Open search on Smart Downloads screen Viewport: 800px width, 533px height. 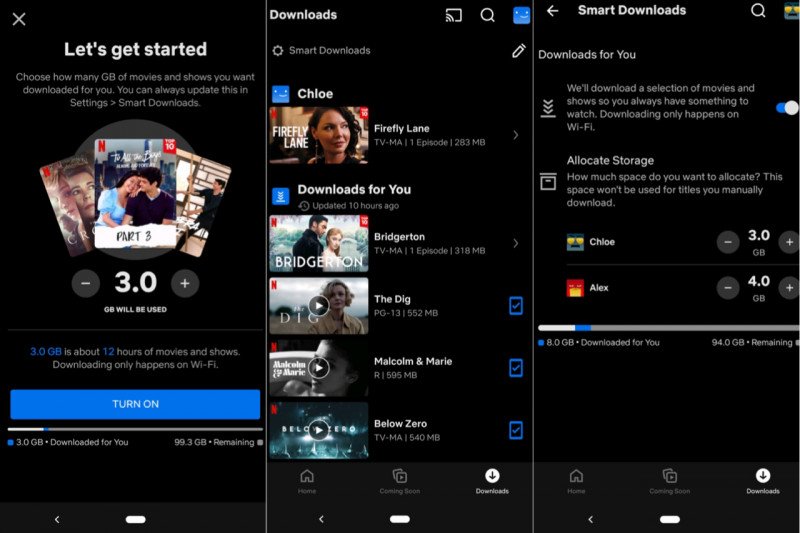pos(758,10)
